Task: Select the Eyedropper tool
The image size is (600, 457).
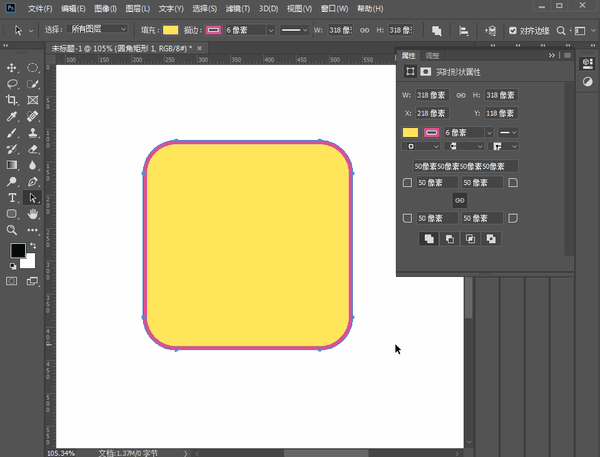Action: pyautogui.click(x=11, y=116)
